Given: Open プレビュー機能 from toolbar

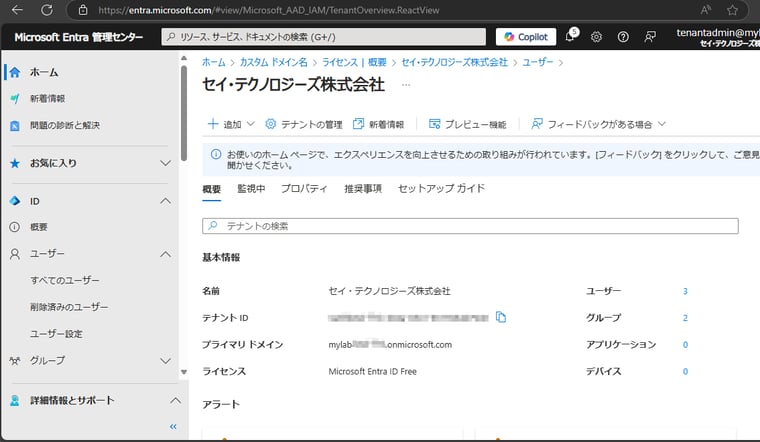Looking at the screenshot, I should click(x=468, y=124).
